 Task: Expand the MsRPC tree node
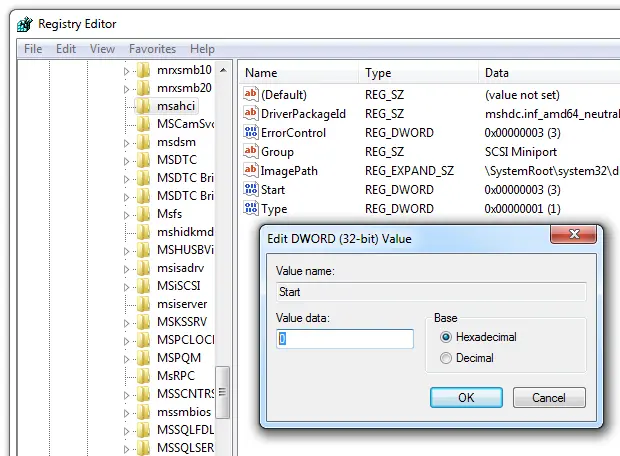127,374
